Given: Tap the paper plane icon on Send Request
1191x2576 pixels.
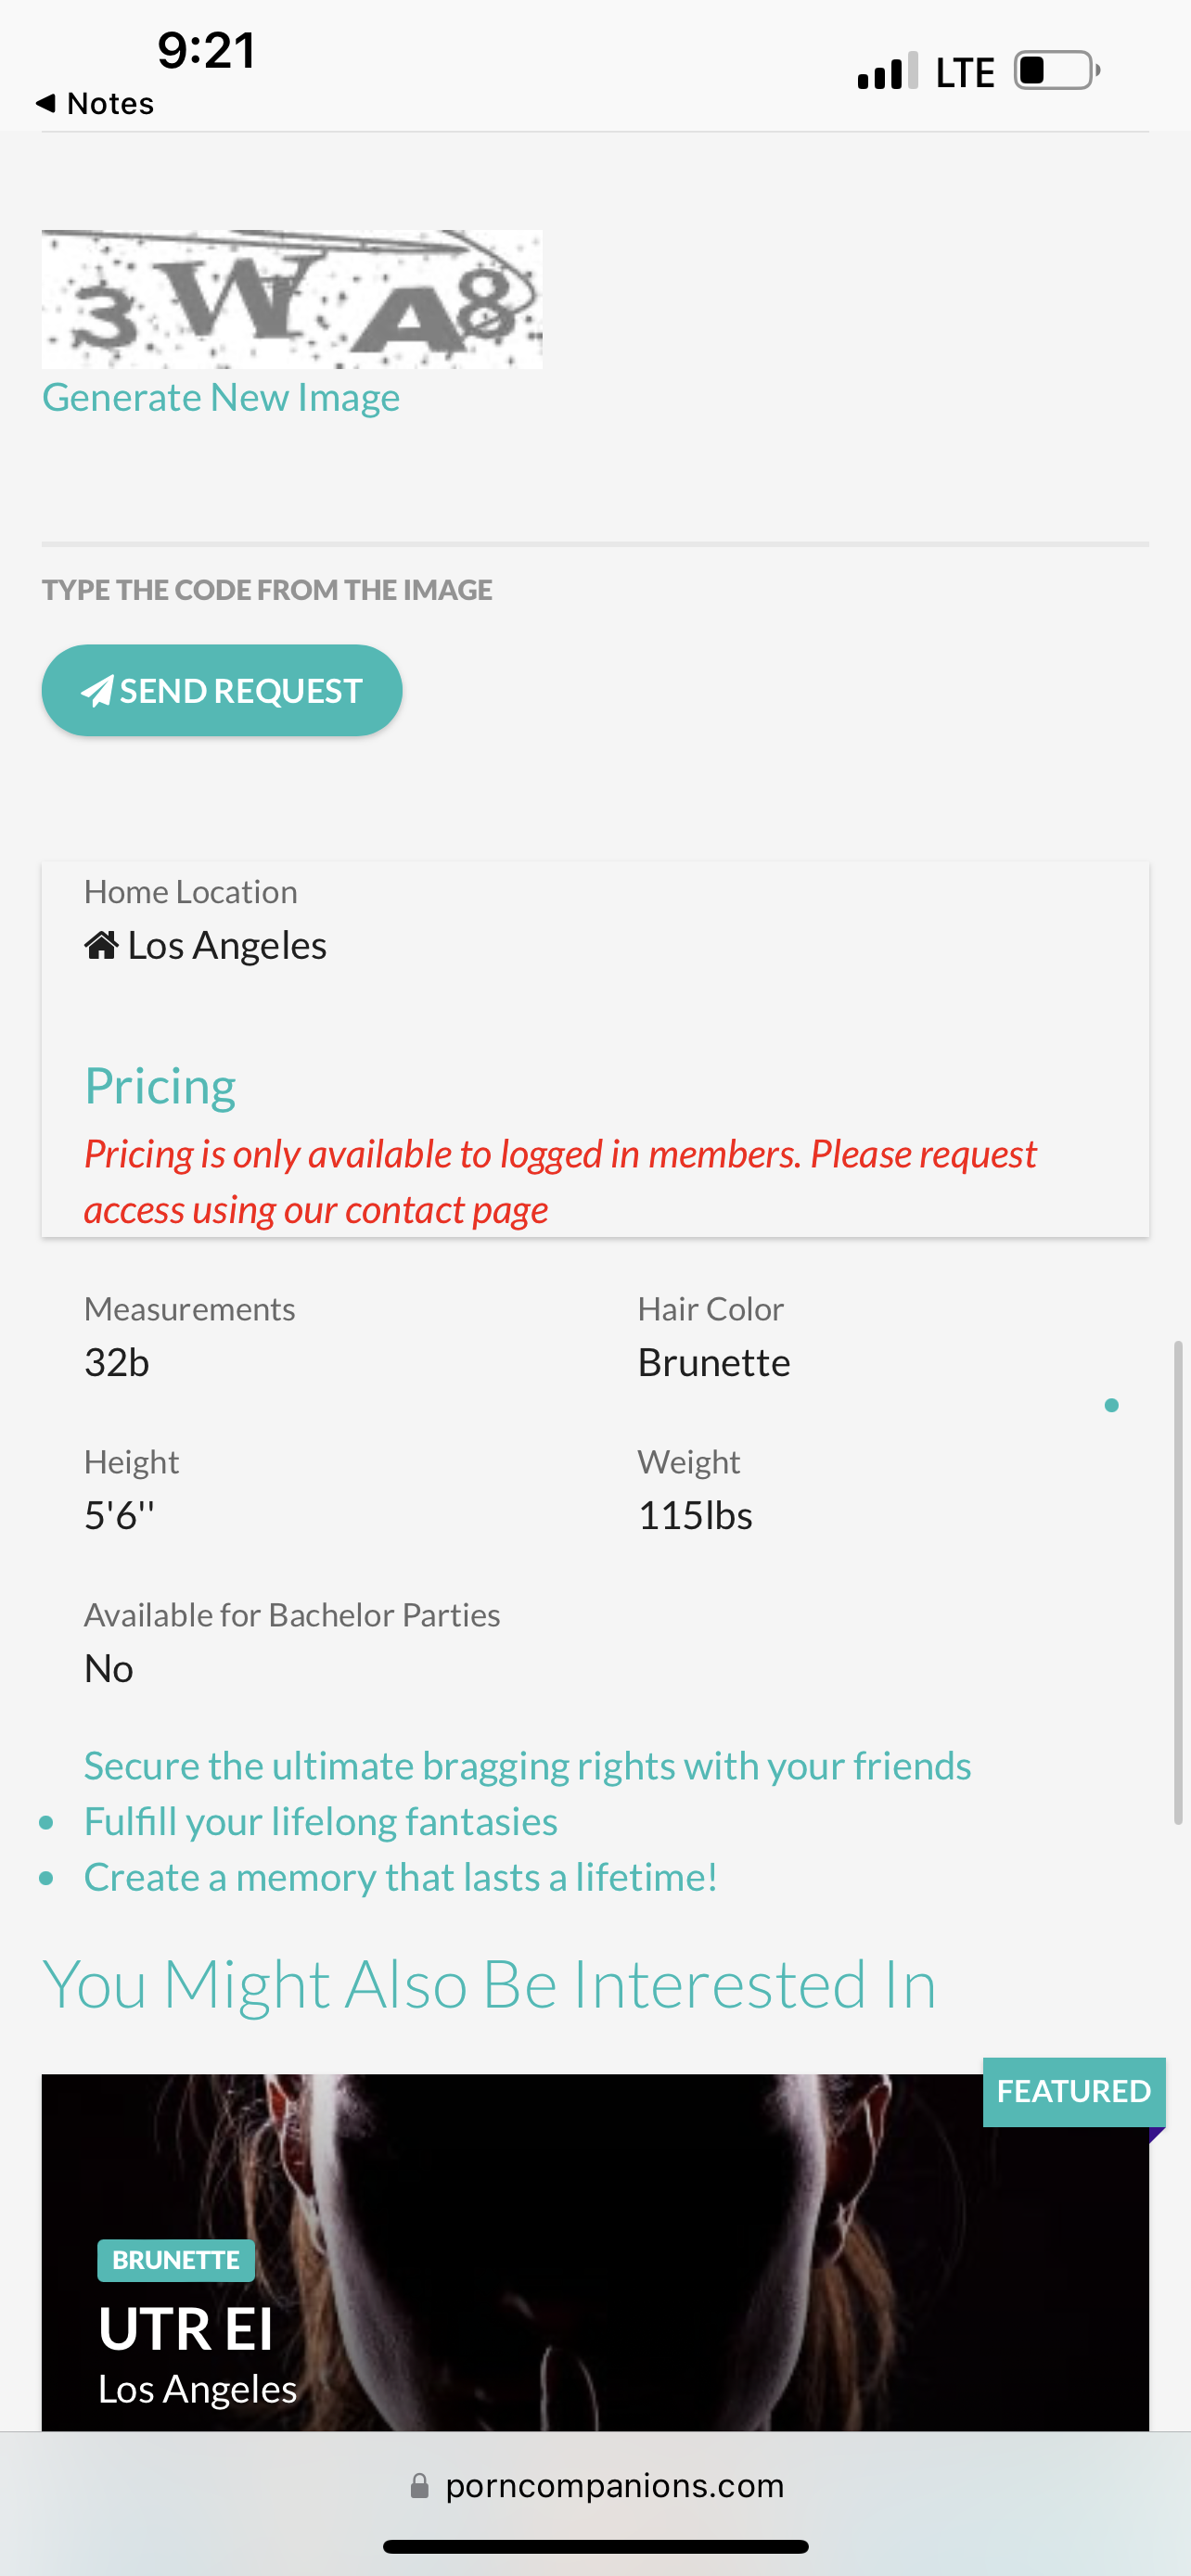Looking at the screenshot, I should pos(97,691).
